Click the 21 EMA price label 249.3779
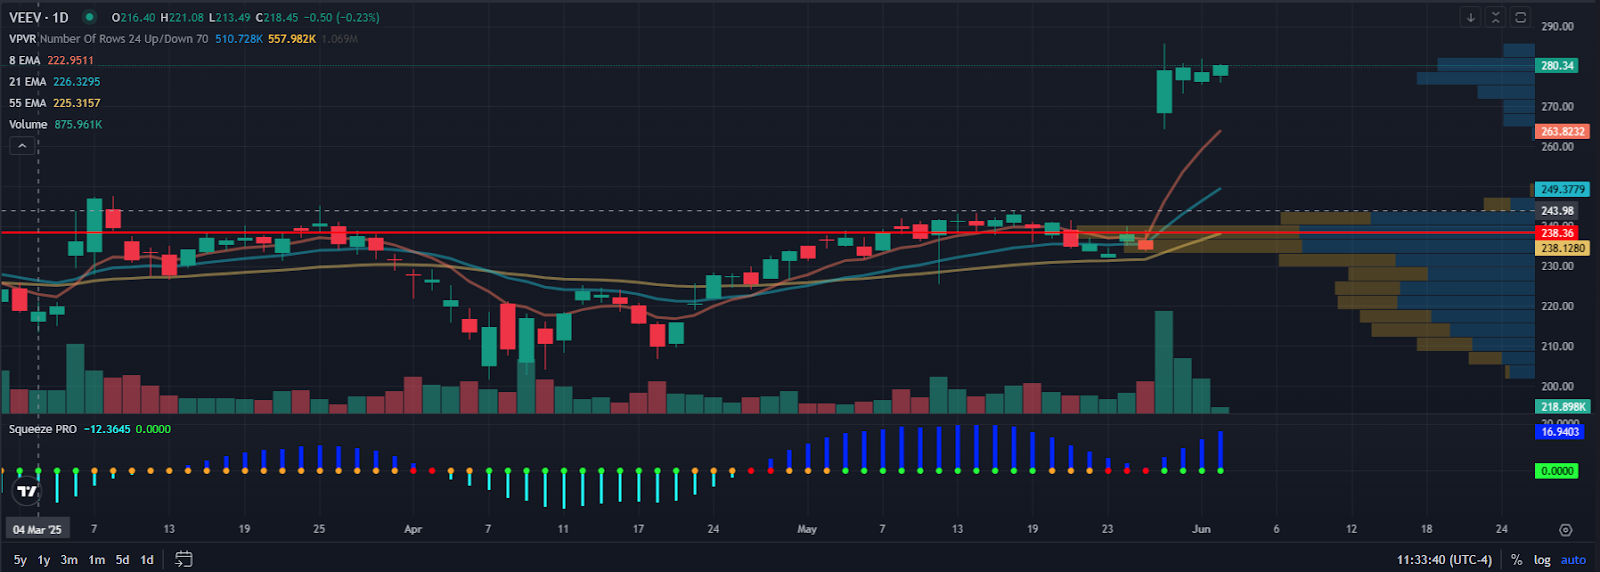This screenshot has width=1600, height=572. coord(1562,189)
